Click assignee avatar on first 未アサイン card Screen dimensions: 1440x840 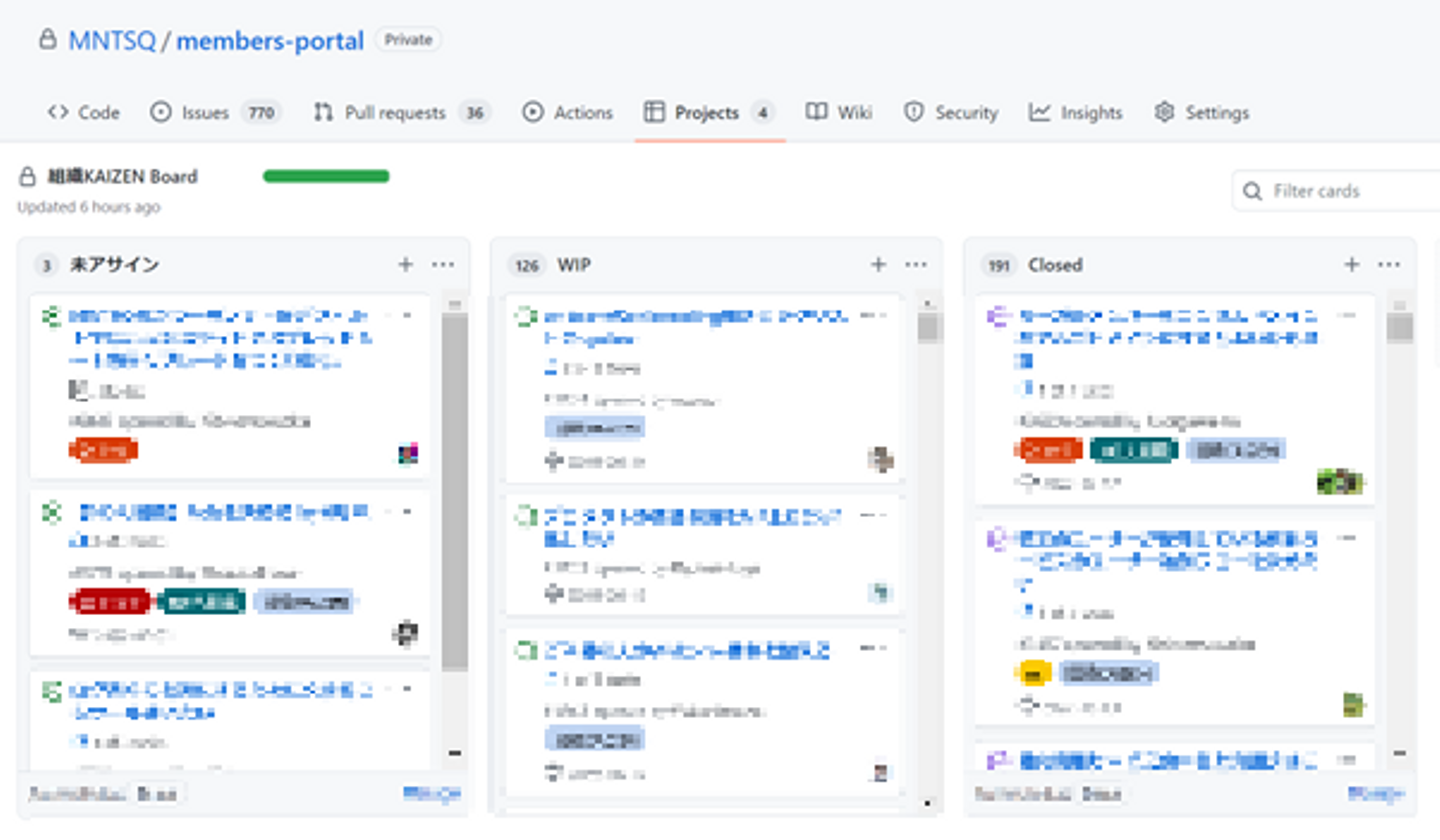pos(407,454)
